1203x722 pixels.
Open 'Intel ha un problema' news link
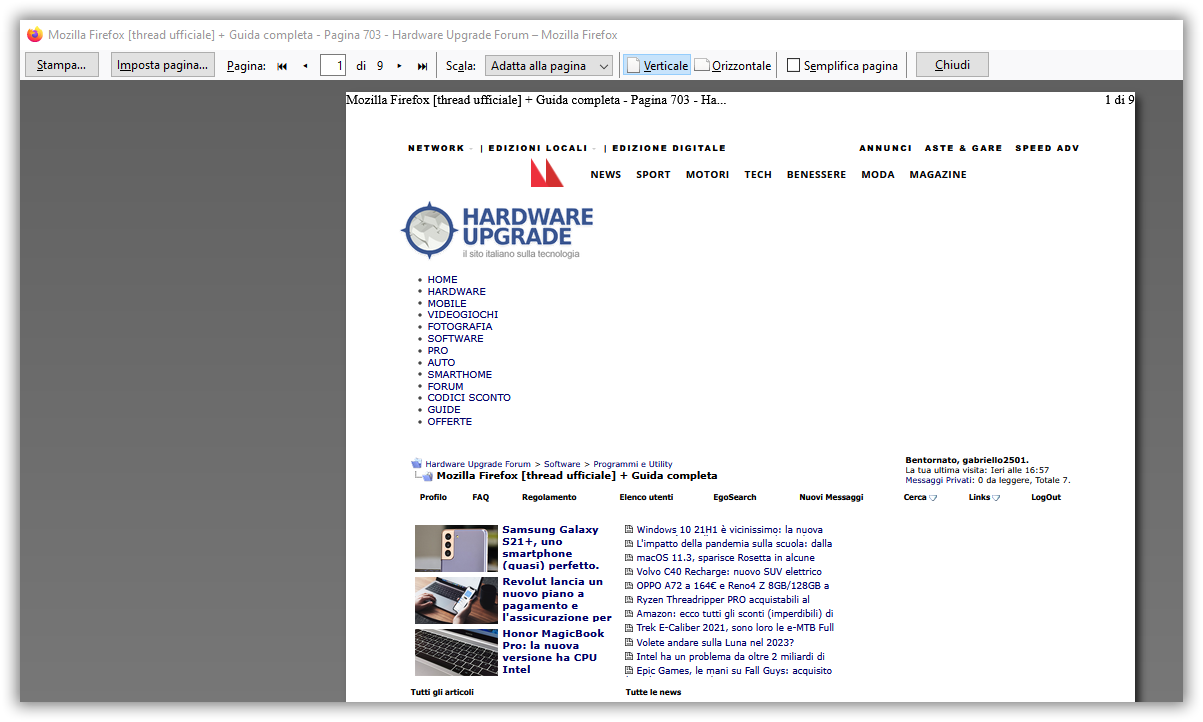click(731, 657)
